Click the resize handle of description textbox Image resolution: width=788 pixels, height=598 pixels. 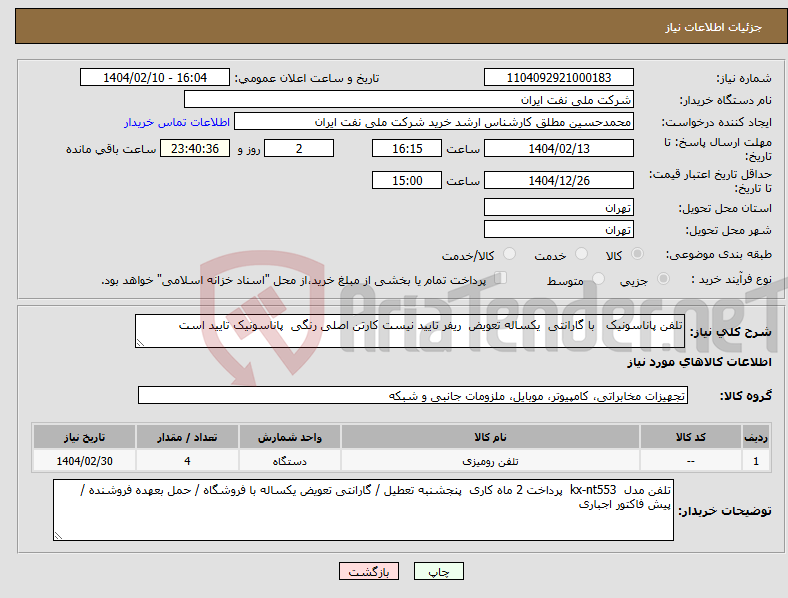[140, 343]
